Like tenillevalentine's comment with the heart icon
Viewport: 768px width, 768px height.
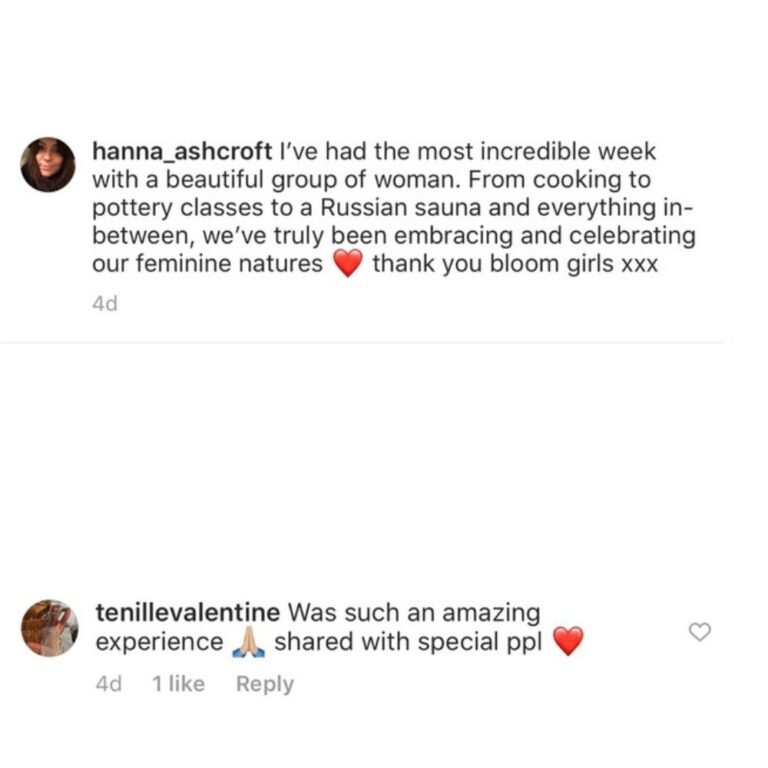tap(700, 632)
